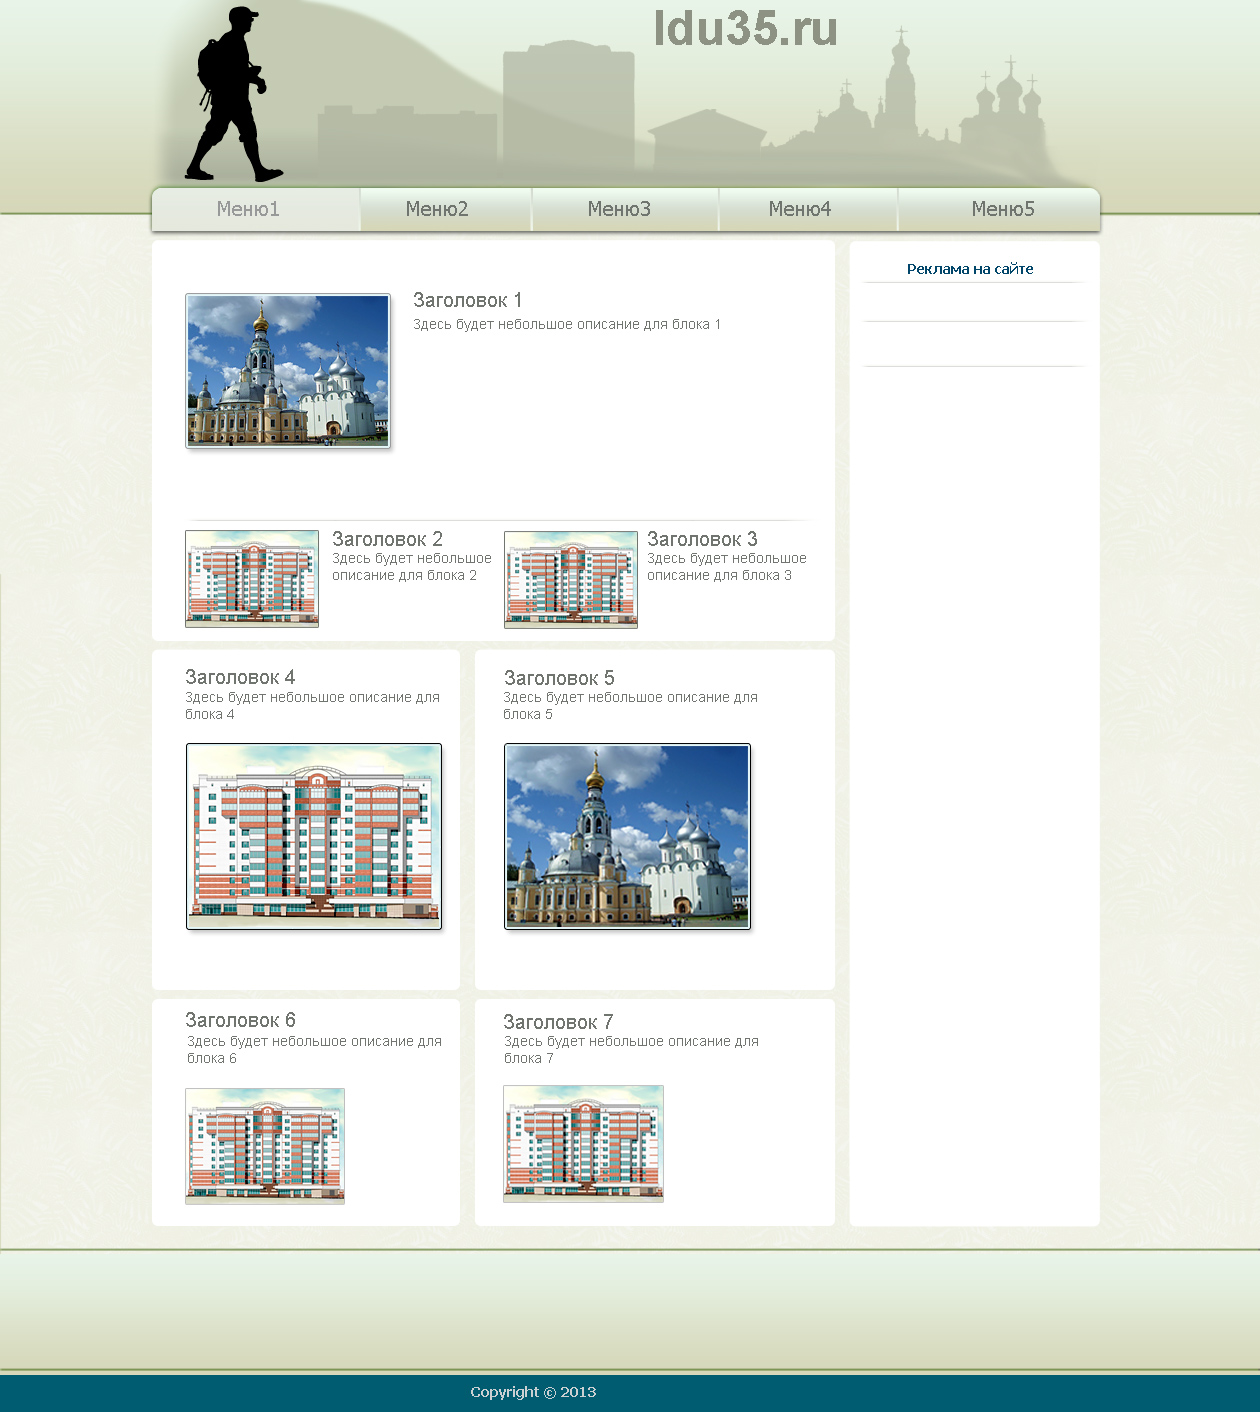
Task: Click the Idu35.ru site logo text
Action: (745, 28)
